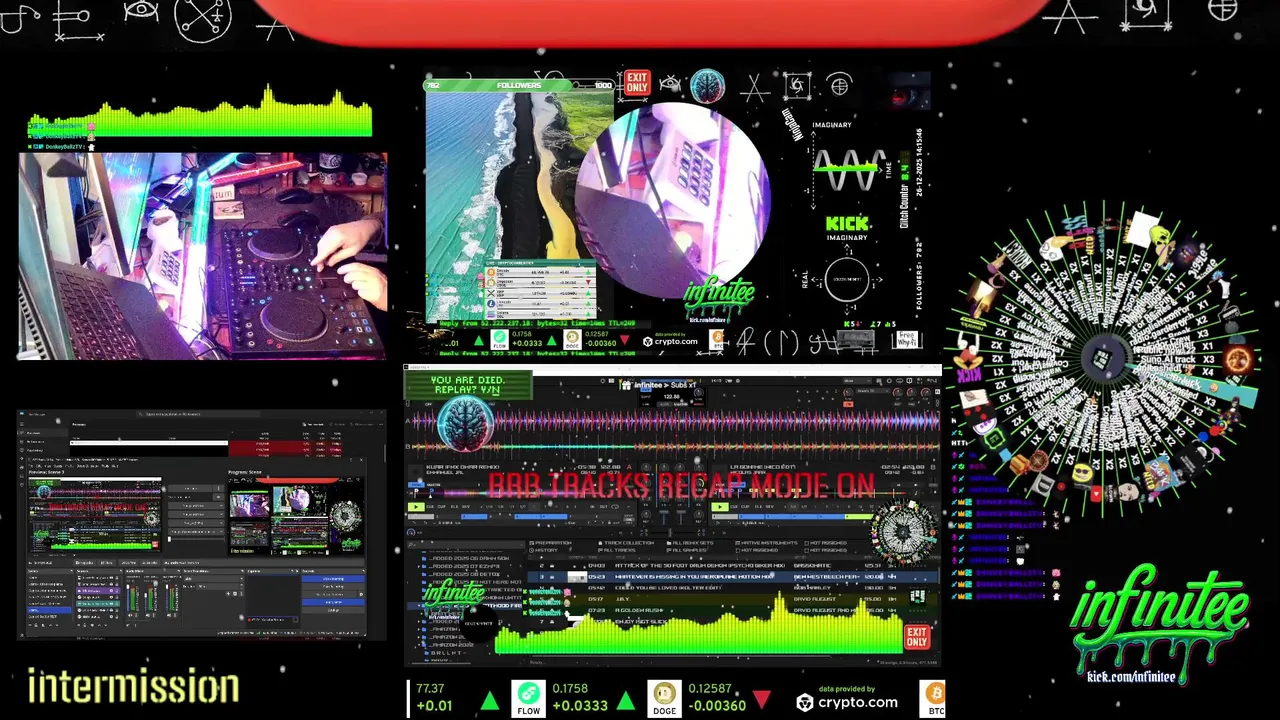The image size is (1280, 720).
Task: Click the spiral-in-square symbol in center overlay
Action: coord(797,87)
